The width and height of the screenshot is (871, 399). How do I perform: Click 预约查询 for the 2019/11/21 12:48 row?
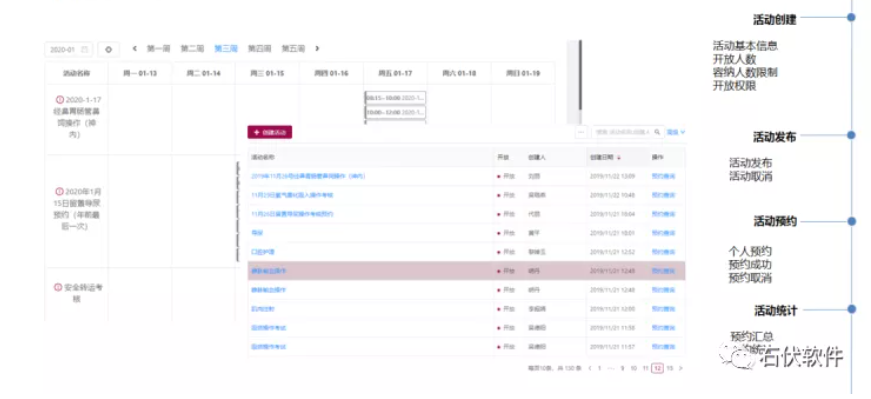tap(663, 290)
